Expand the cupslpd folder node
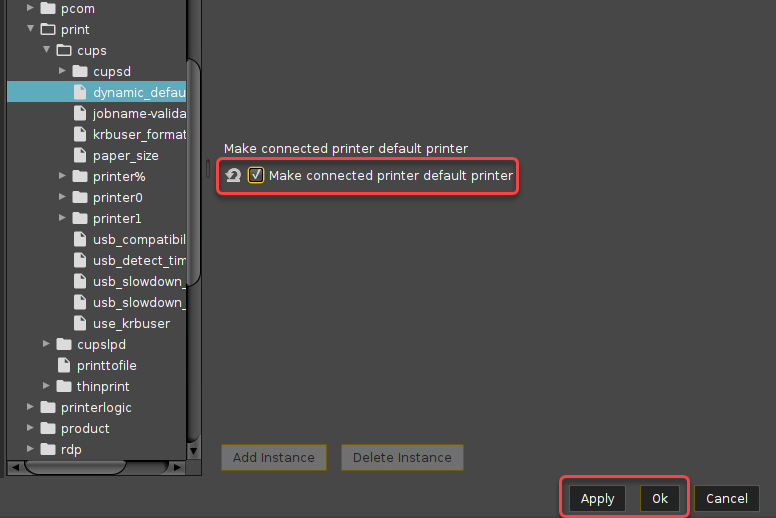The height and width of the screenshot is (518, 776). pyautogui.click(x=47, y=344)
